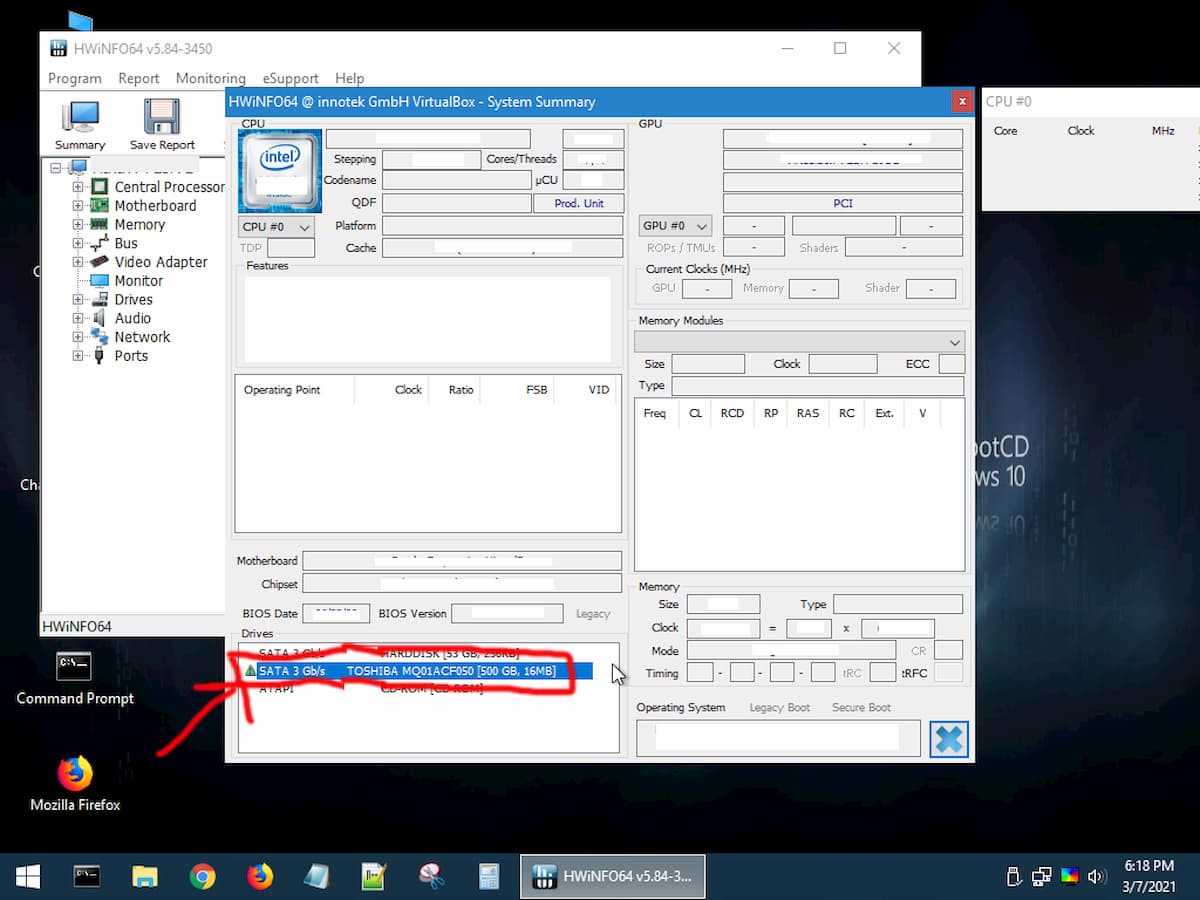Image resolution: width=1200 pixels, height=900 pixels.
Task: Open the eSupport menu
Action: click(x=291, y=78)
